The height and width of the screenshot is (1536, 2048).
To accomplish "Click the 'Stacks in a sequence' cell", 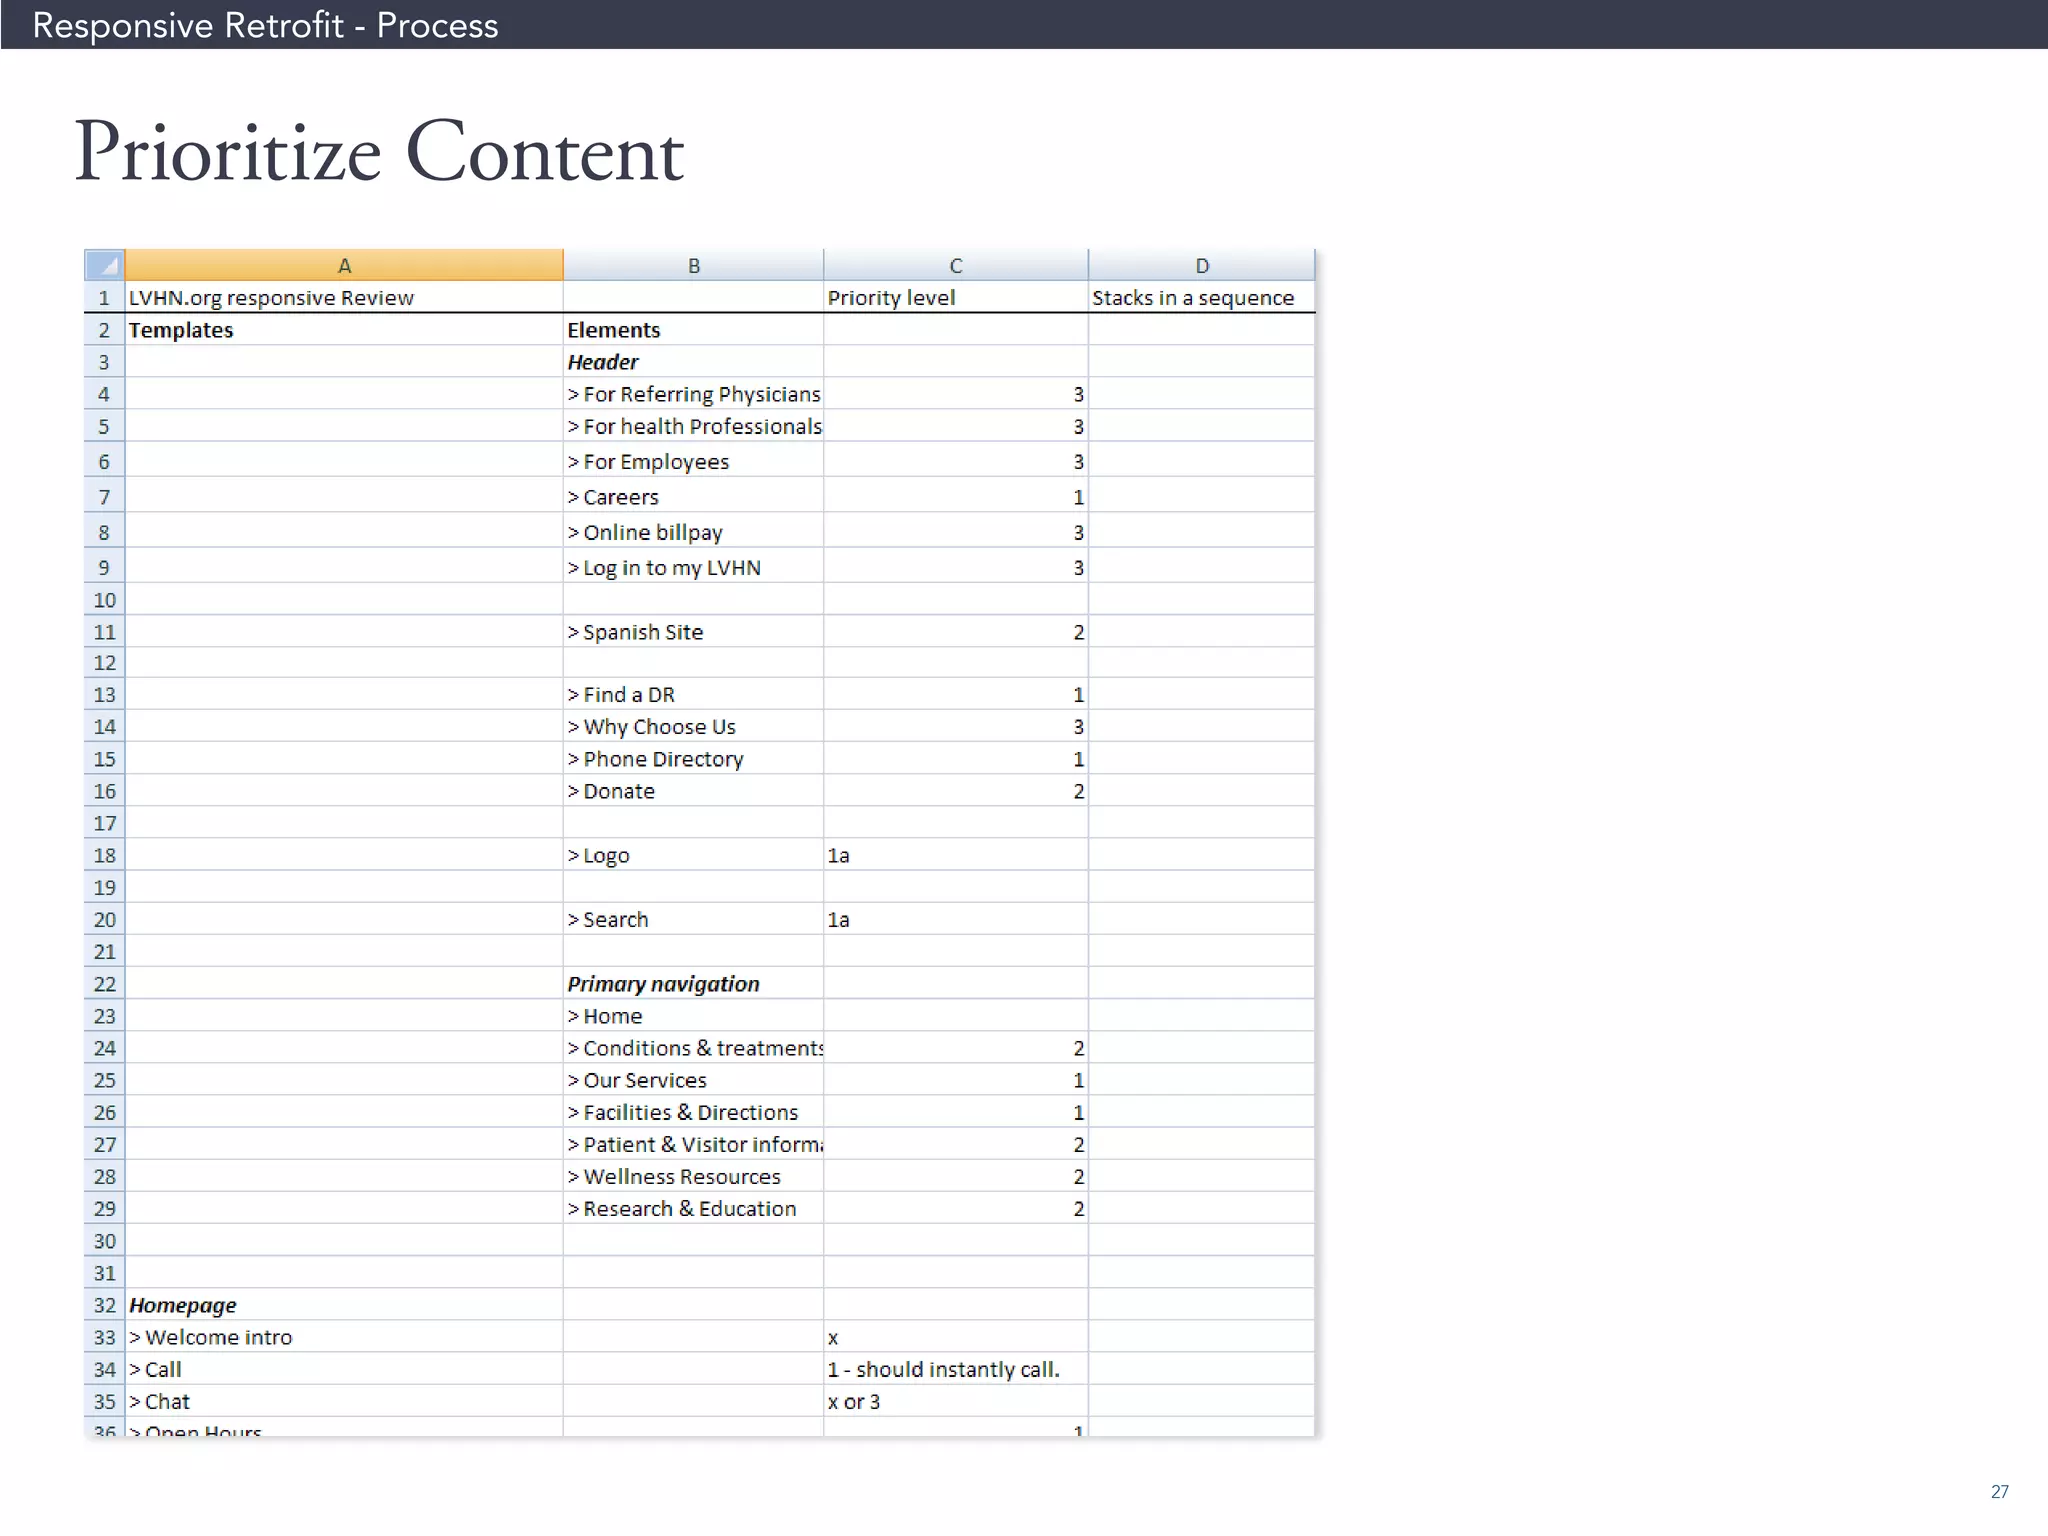I will point(1201,297).
